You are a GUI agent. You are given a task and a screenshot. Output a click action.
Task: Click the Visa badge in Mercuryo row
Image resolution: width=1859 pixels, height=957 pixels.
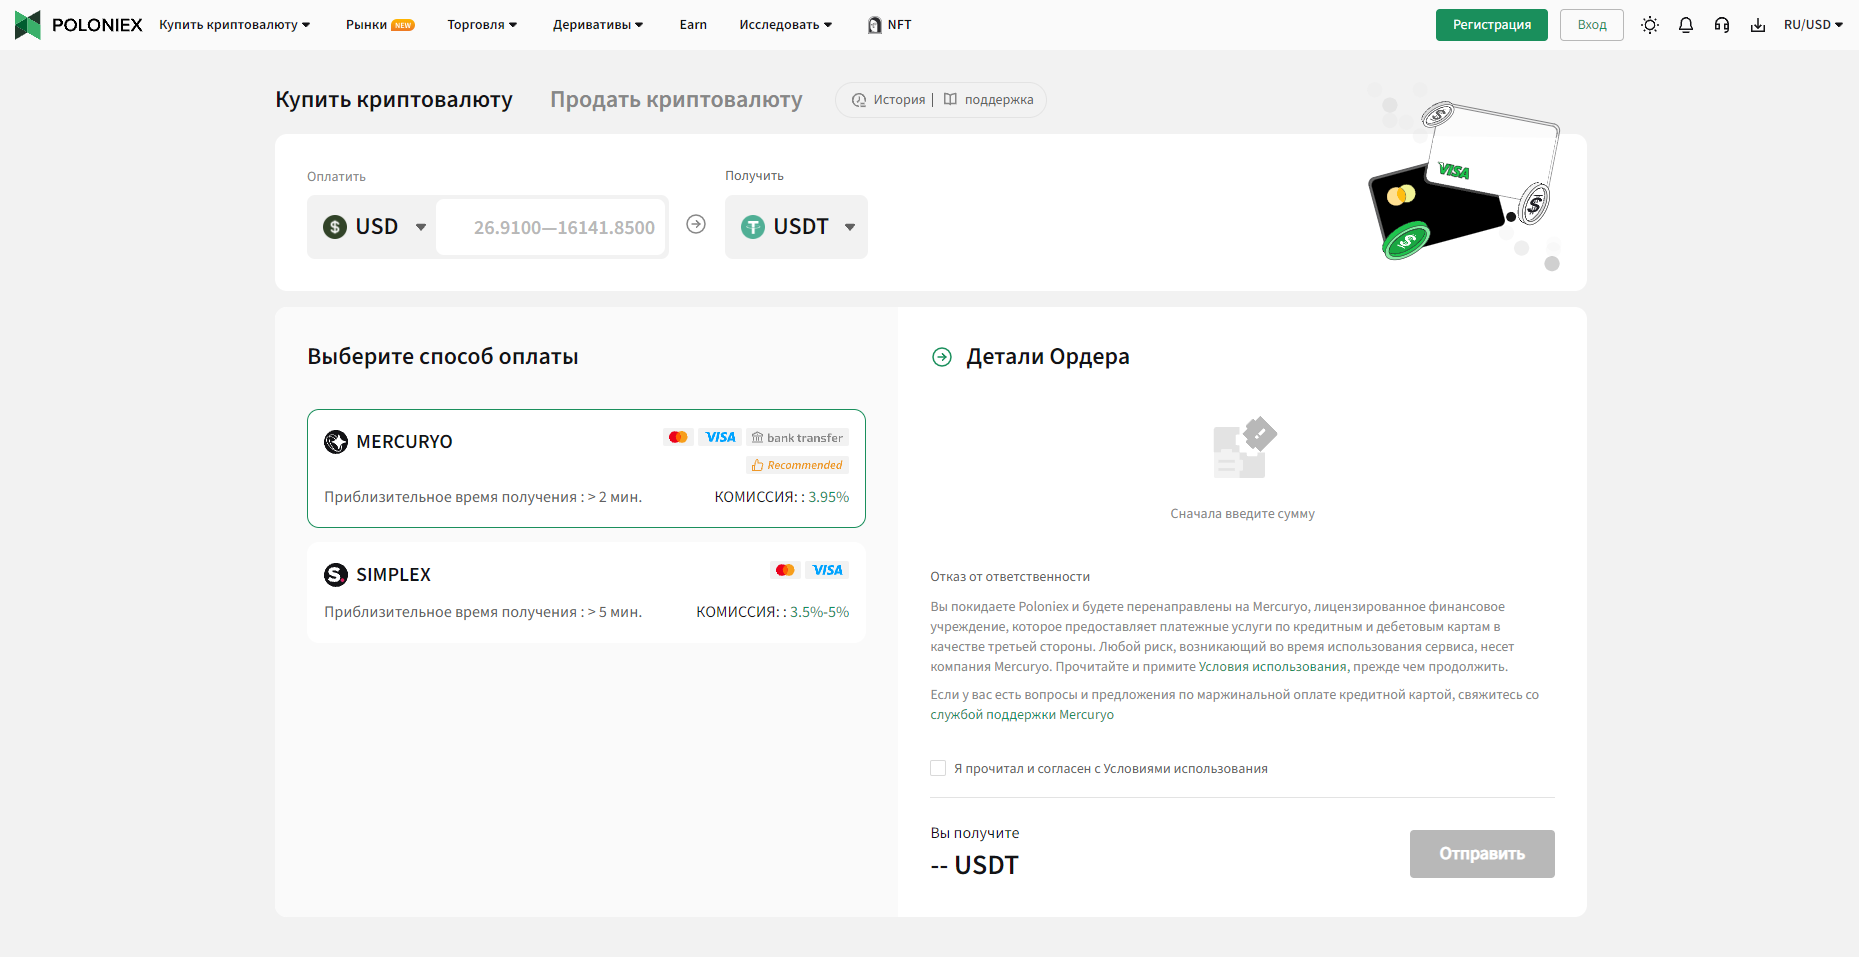(x=720, y=437)
